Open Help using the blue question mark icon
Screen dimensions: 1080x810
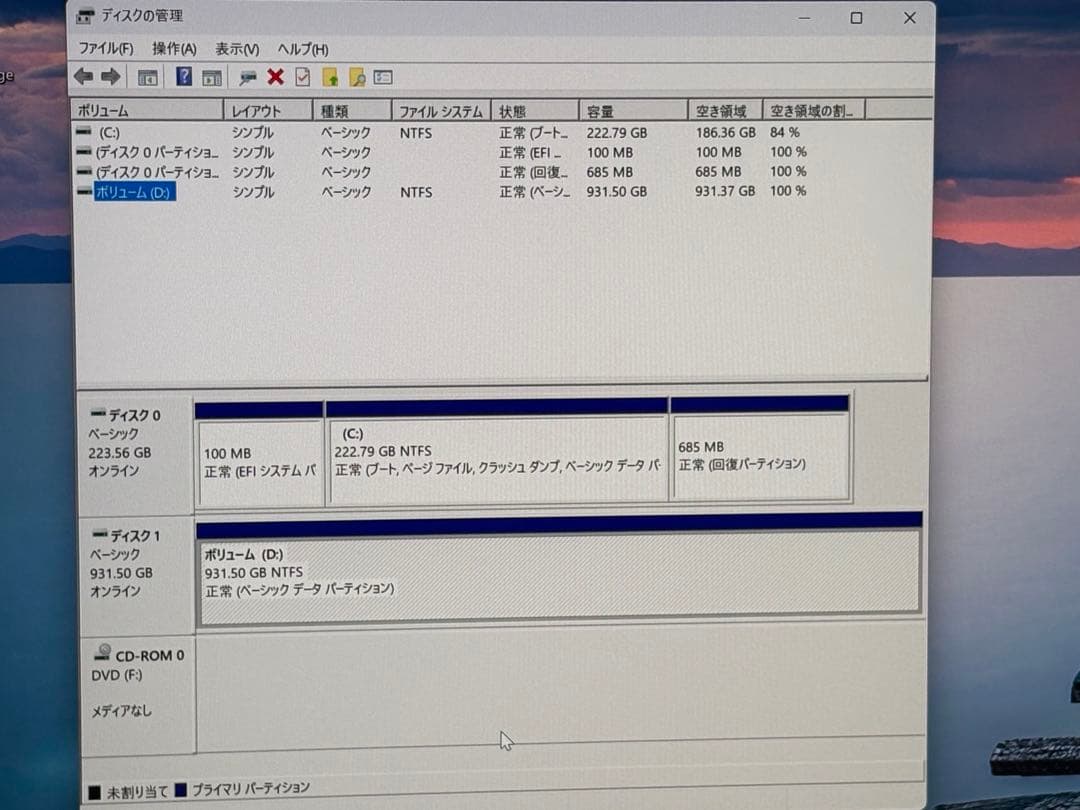click(x=183, y=77)
